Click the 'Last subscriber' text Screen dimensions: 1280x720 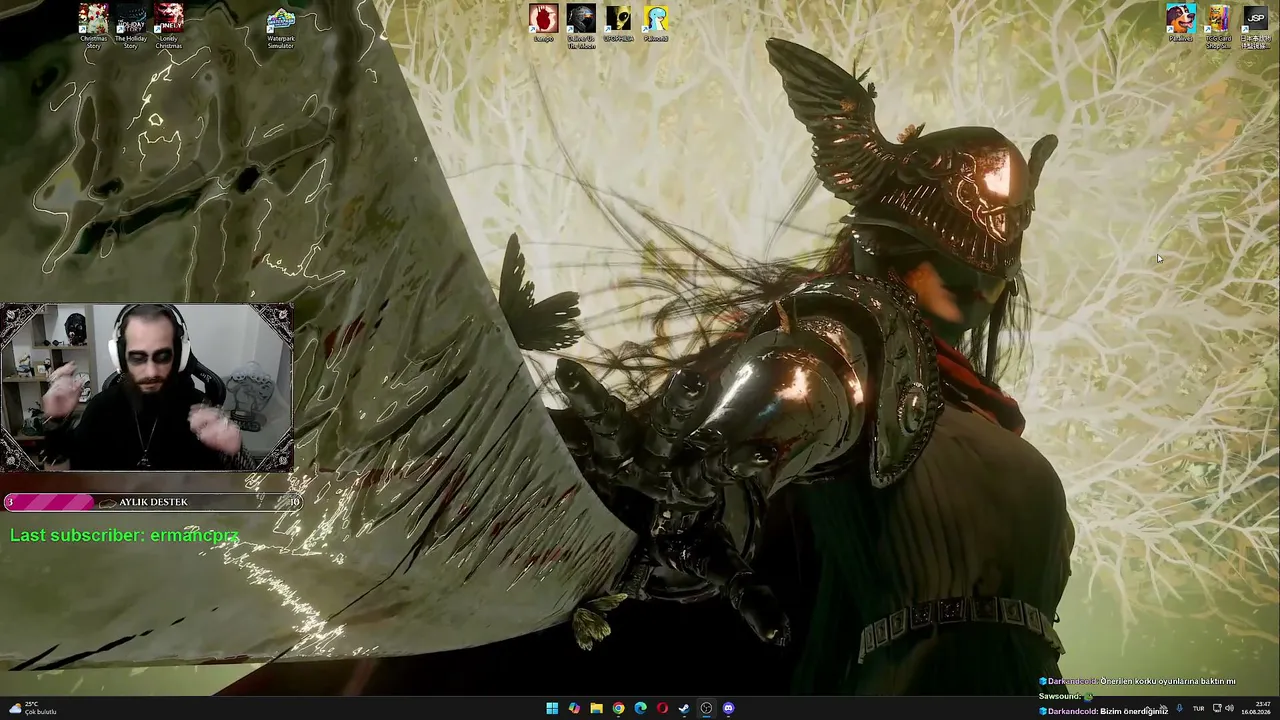pyautogui.click(x=124, y=536)
